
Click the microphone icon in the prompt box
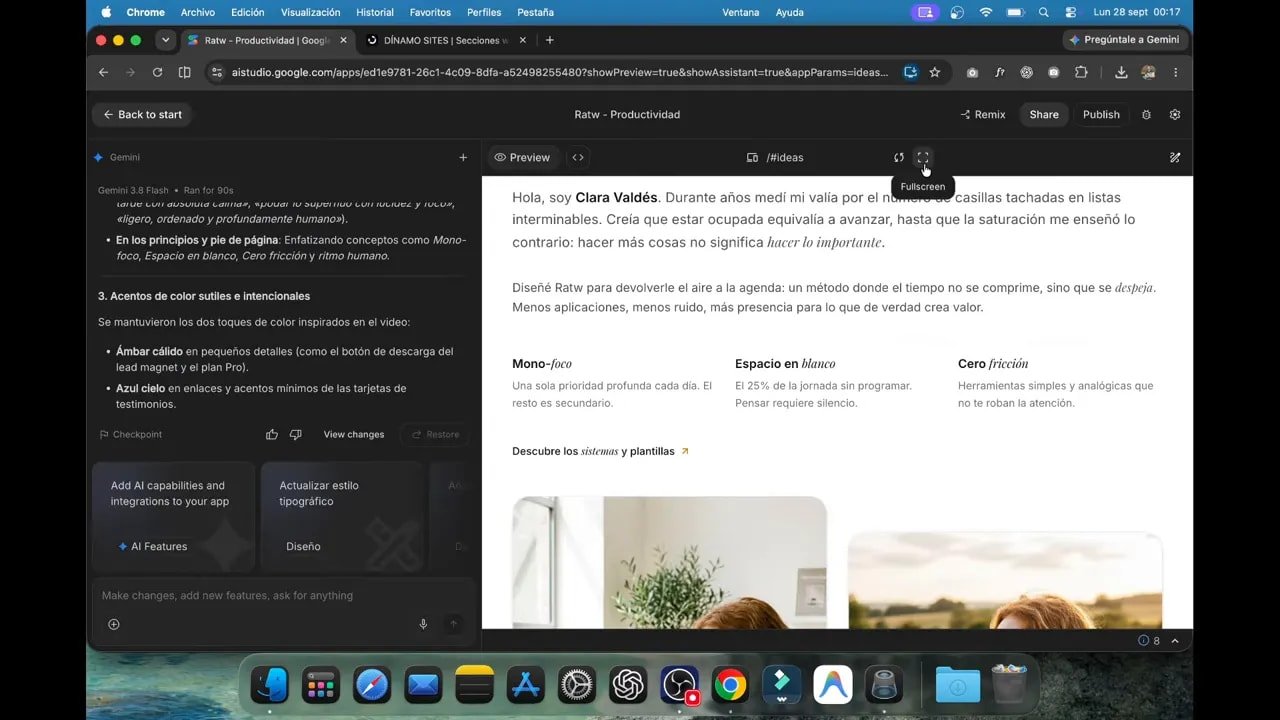point(423,624)
